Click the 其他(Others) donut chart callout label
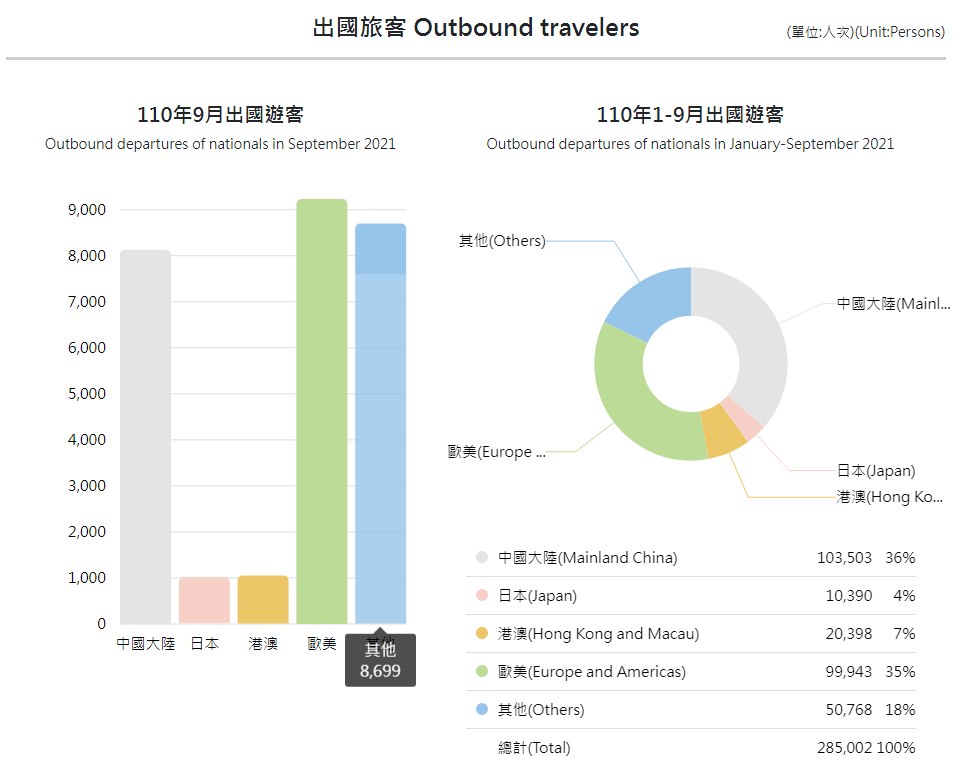This screenshot has width=963, height=774. (502, 241)
